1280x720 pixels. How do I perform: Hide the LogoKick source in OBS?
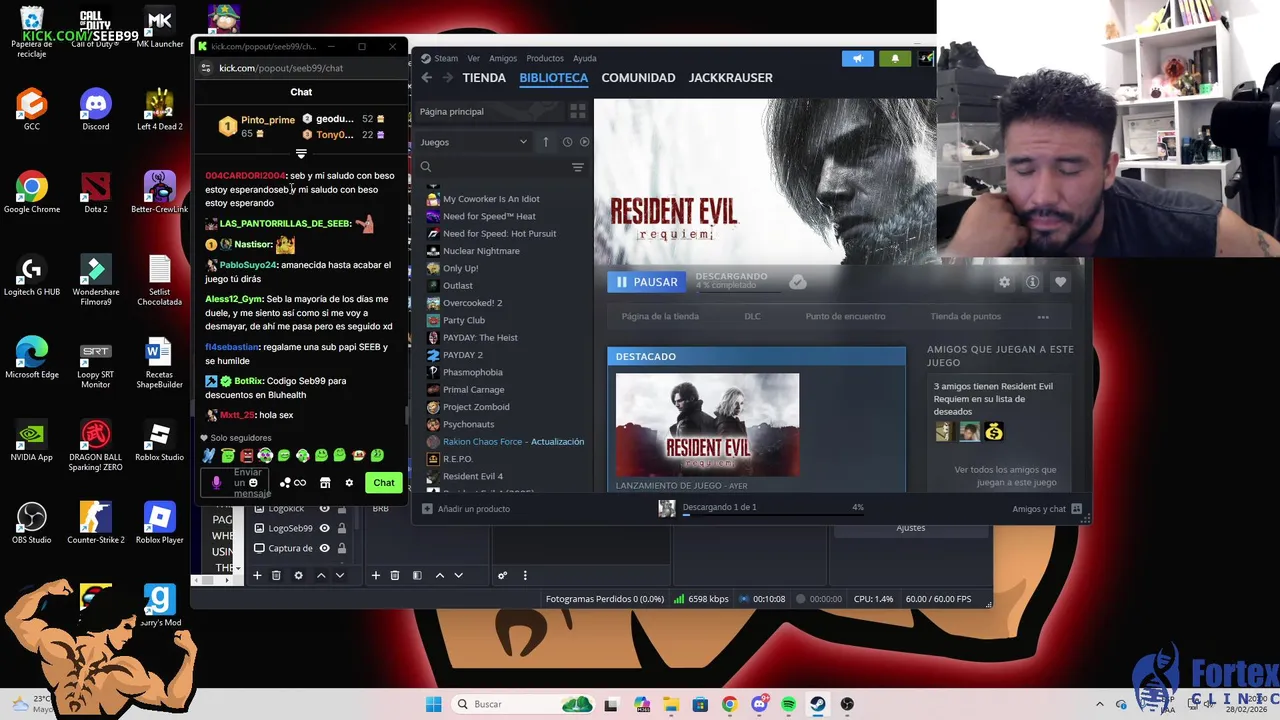[324, 509]
